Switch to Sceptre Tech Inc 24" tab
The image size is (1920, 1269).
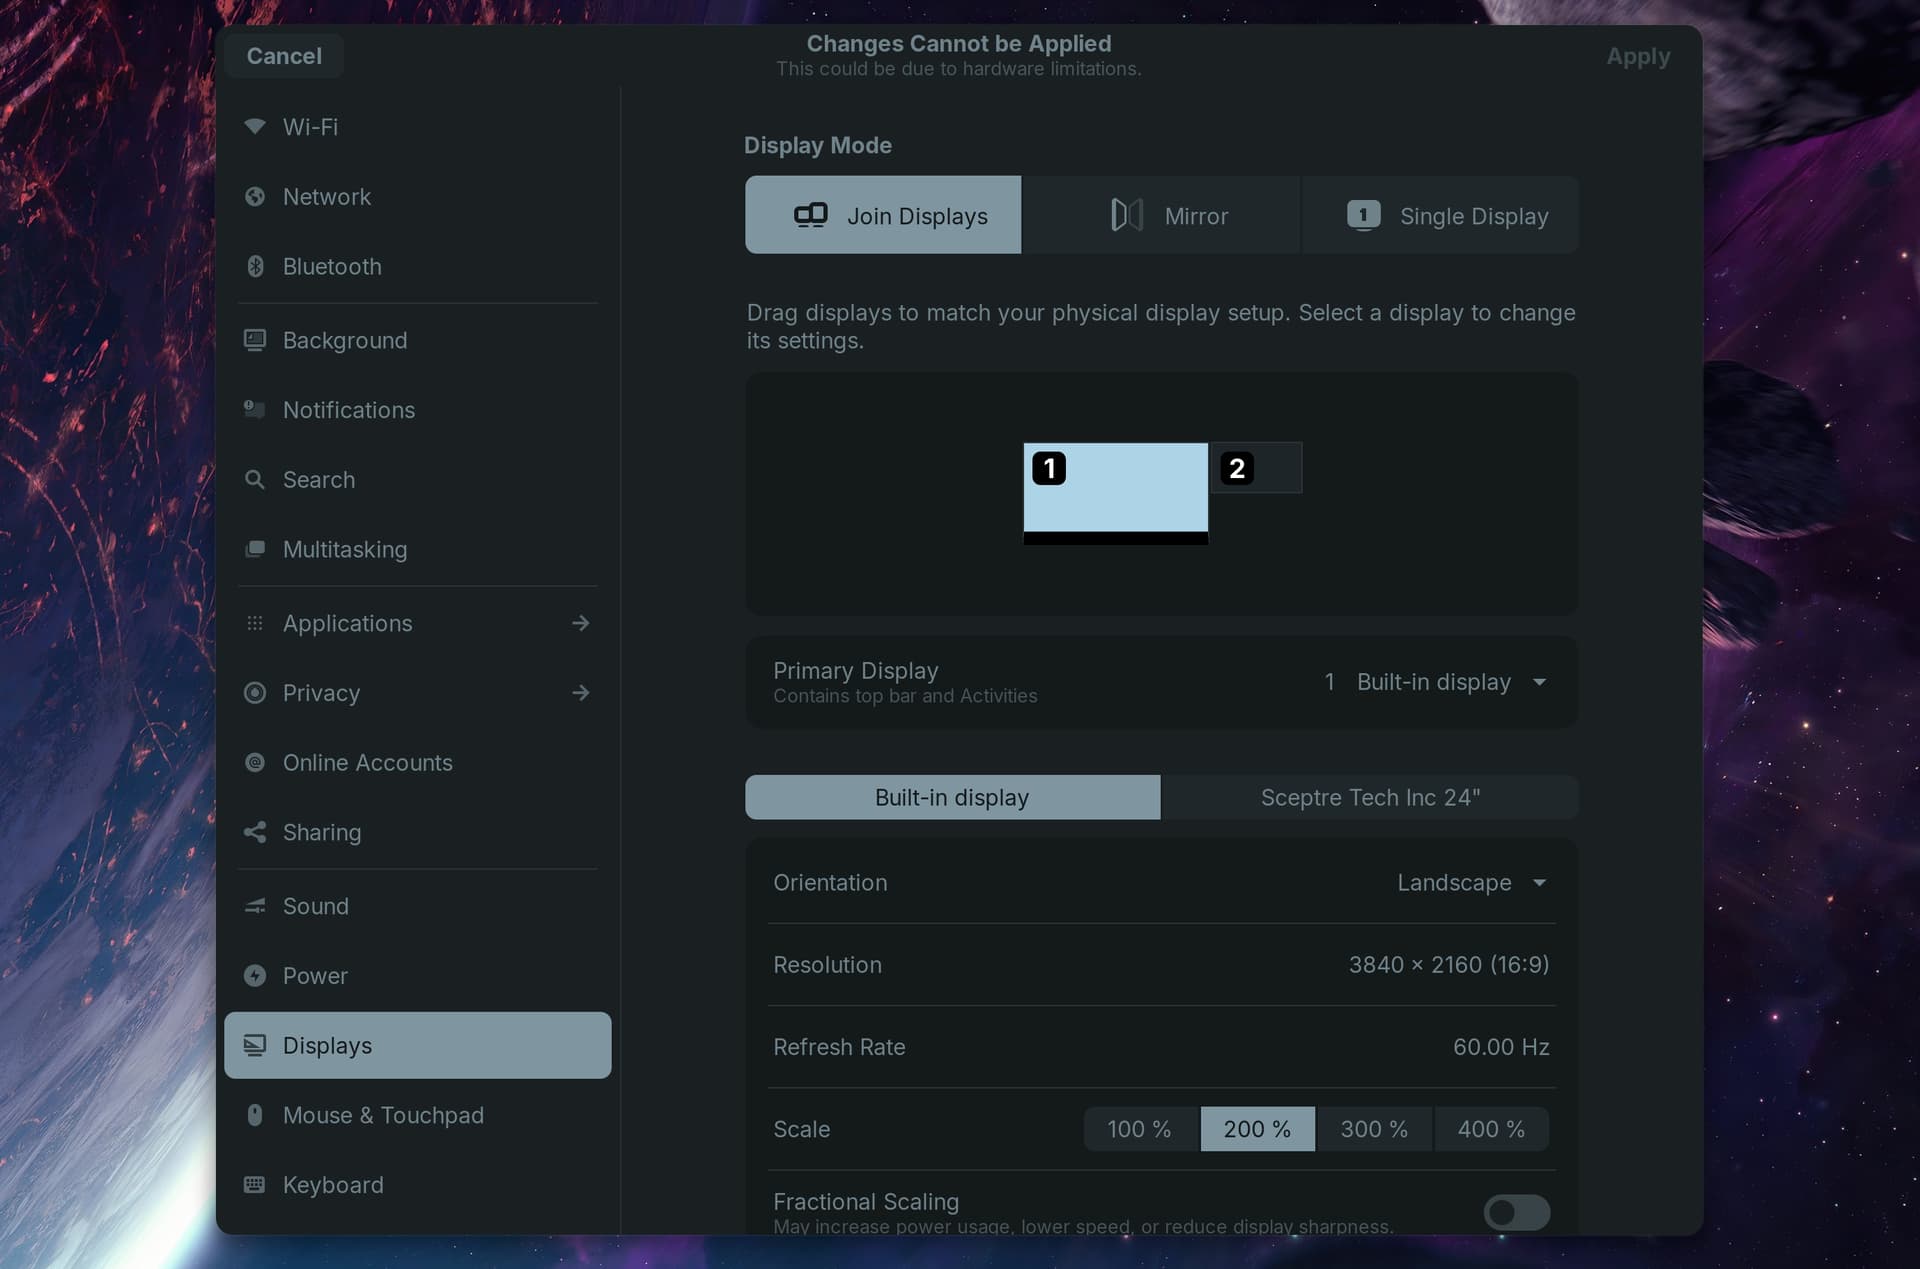[1369, 797]
